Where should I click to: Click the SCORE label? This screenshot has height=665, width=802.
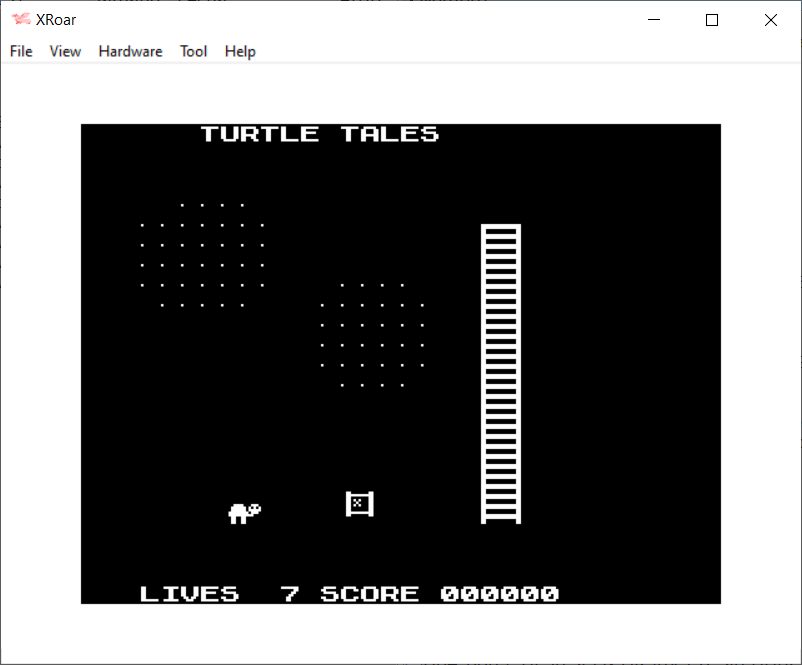click(369, 594)
